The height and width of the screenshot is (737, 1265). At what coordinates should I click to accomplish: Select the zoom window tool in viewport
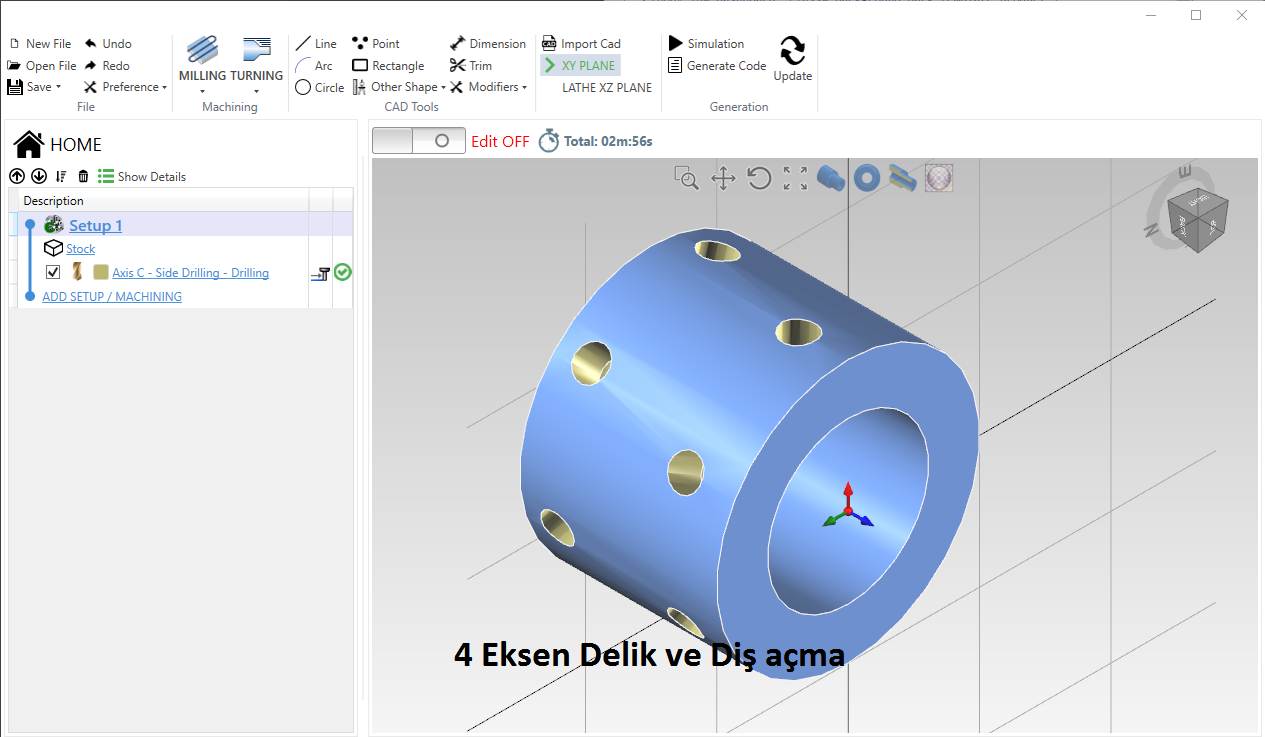tap(686, 179)
